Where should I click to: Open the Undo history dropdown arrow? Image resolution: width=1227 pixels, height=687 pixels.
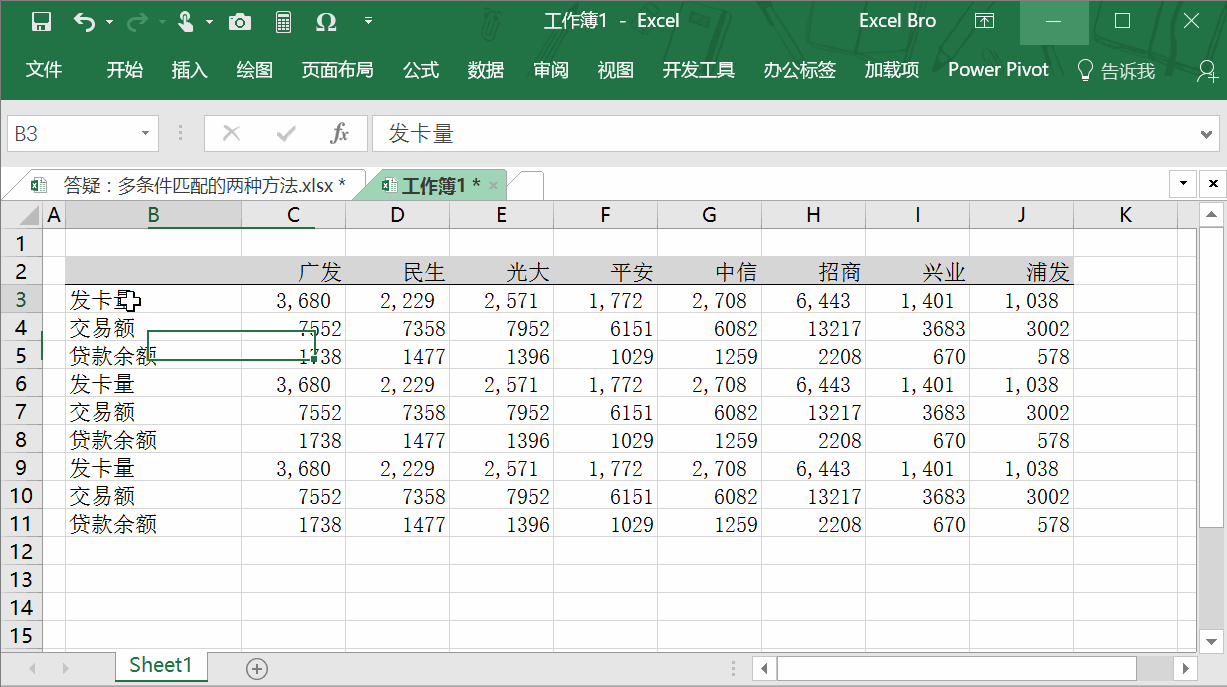pos(109,22)
